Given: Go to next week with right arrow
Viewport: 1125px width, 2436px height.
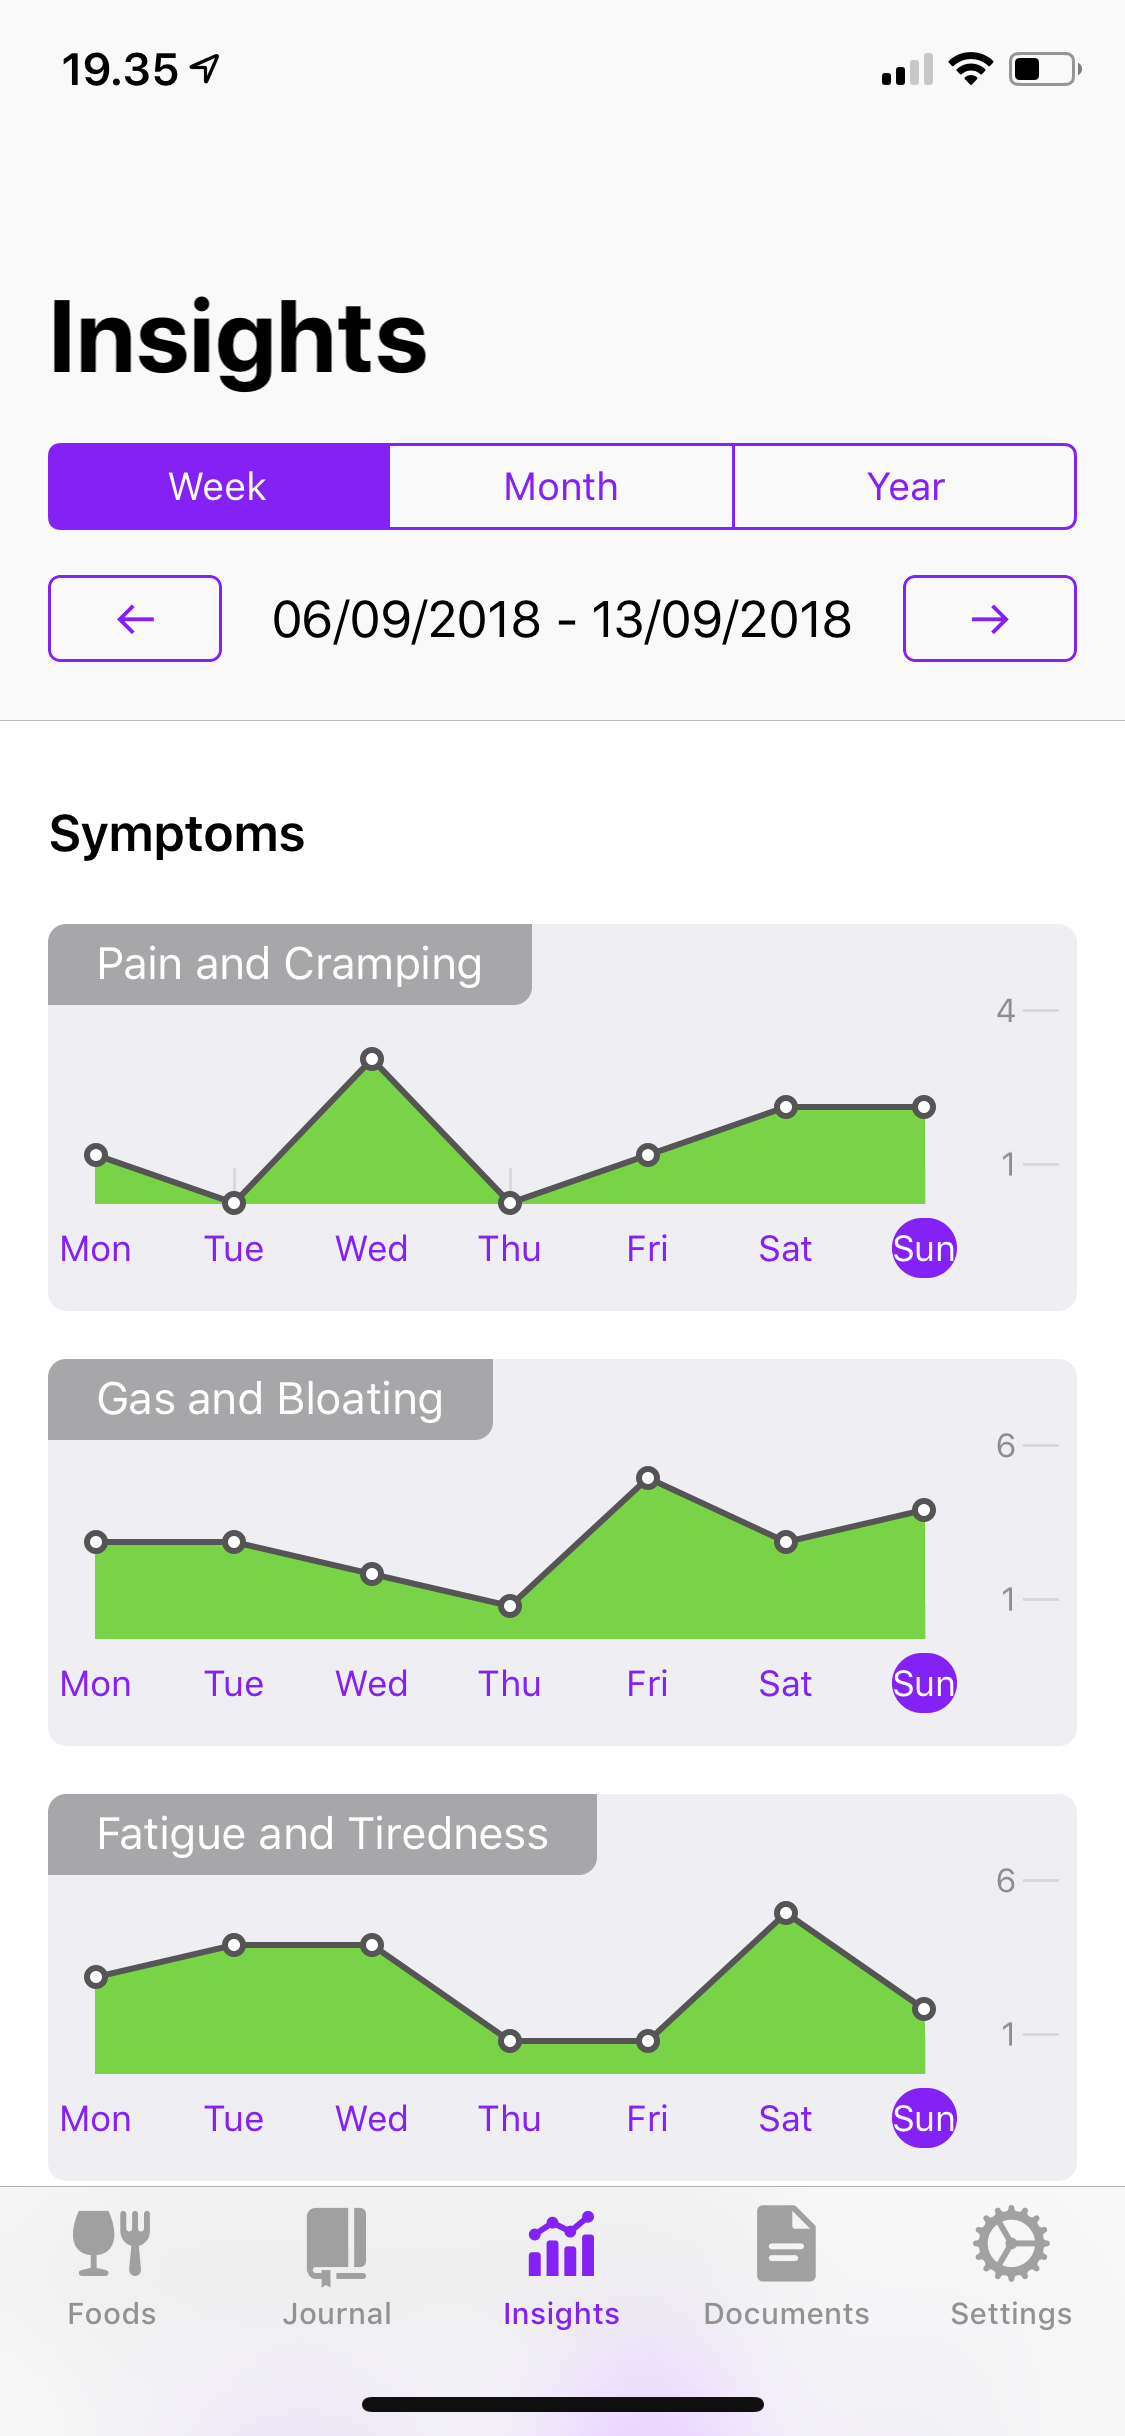Looking at the screenshot, I should tap(989, 619).
